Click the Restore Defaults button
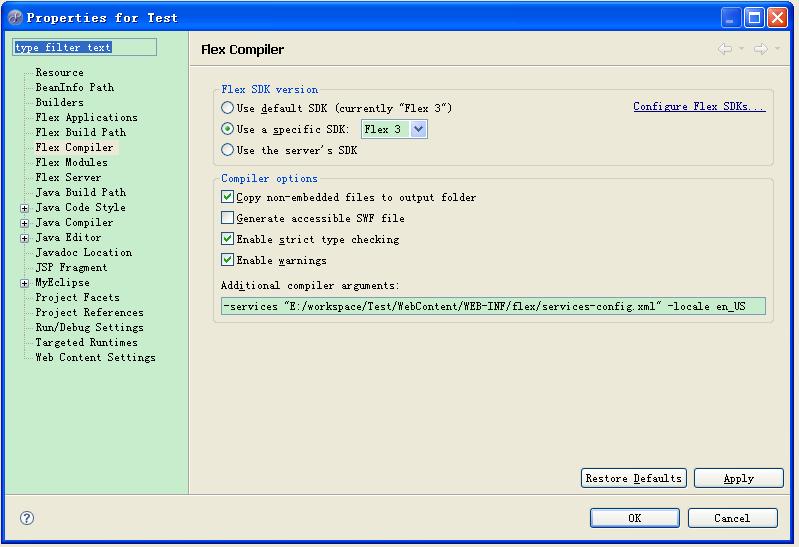The image size is (799, 547). pyautogui.click(x=634, y=478)
